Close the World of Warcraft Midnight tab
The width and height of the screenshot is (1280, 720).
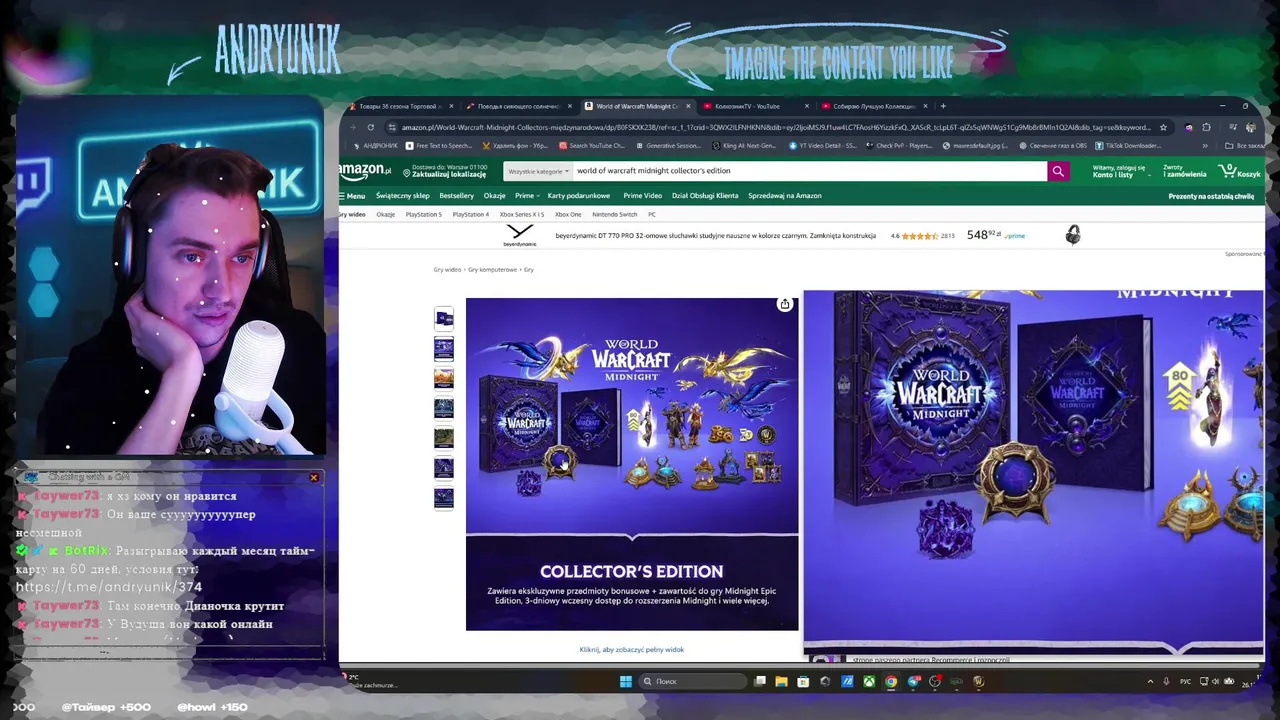(688, 106)
